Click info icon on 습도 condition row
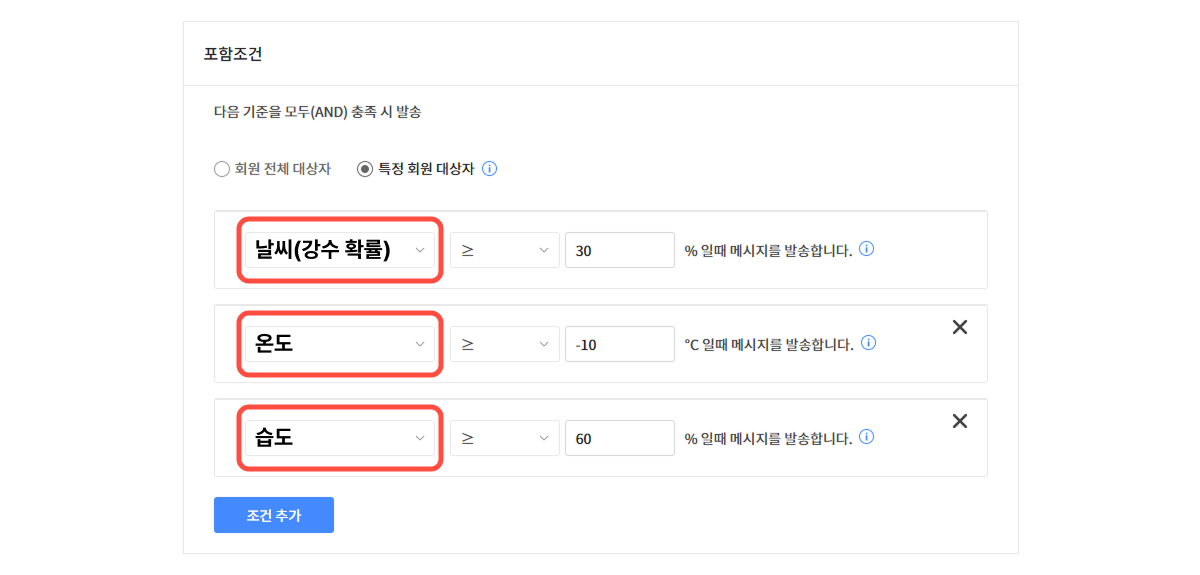 coord(867,437)
